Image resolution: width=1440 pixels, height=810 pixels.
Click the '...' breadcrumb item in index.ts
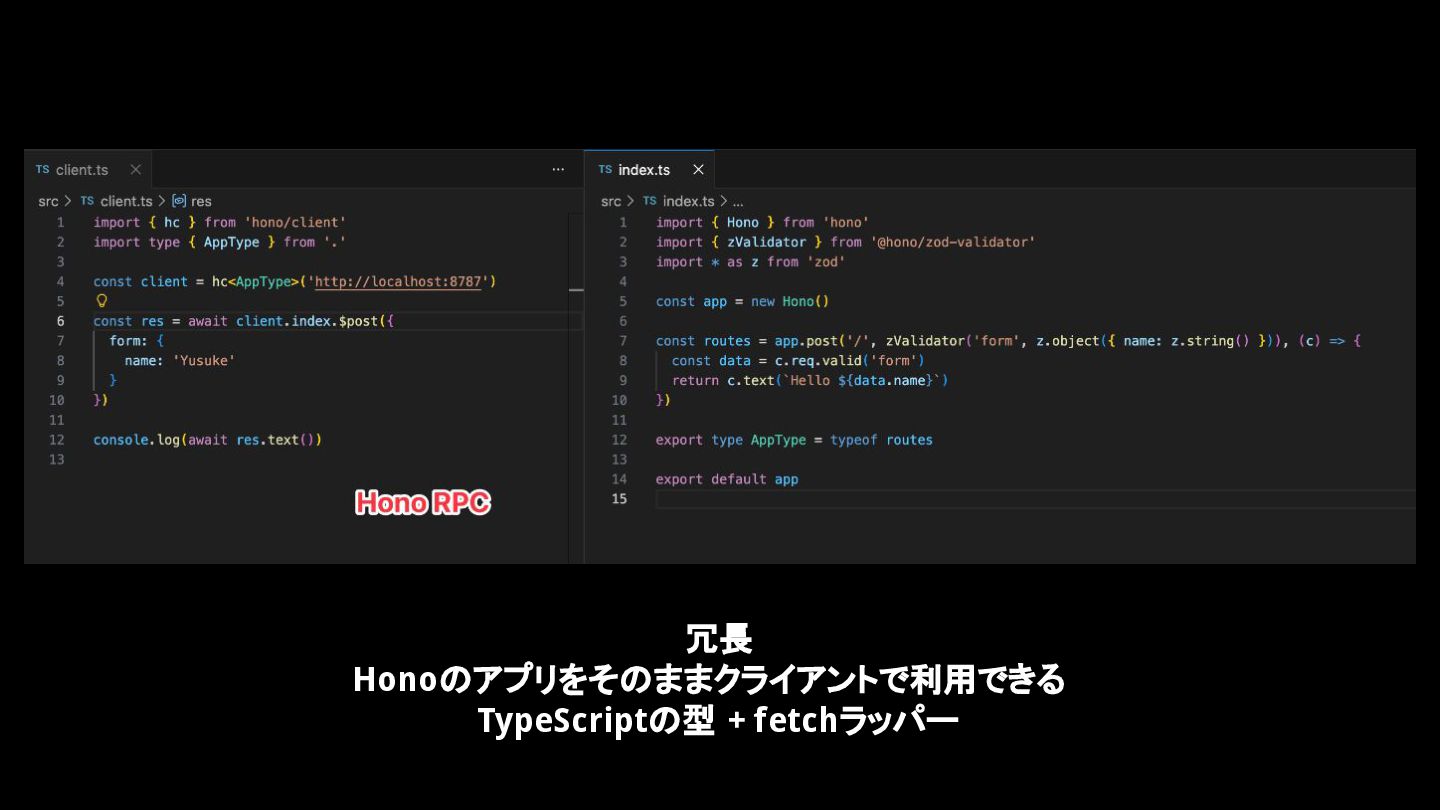(738, 201)
